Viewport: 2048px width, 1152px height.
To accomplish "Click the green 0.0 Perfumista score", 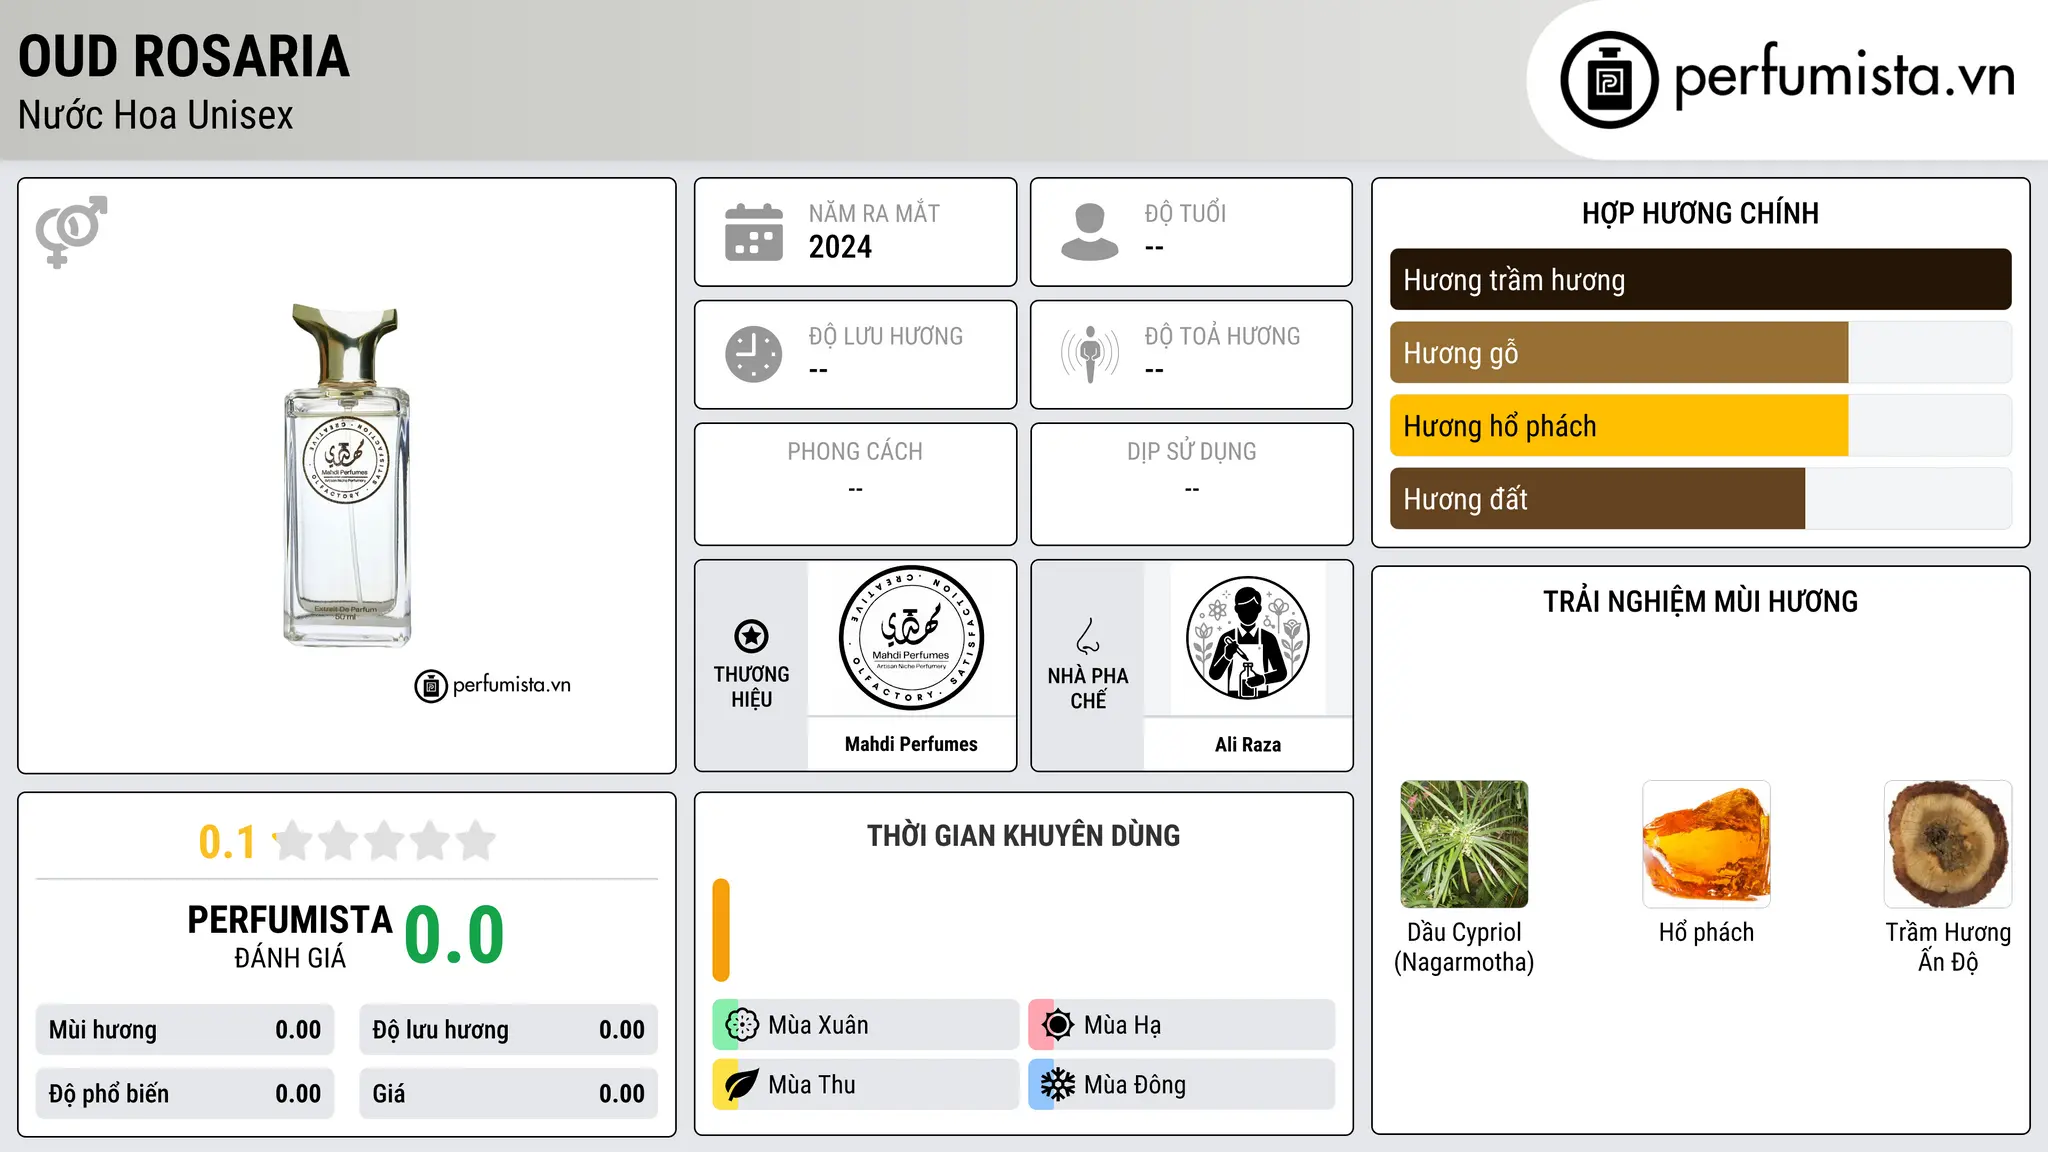I will pos(454,934).
